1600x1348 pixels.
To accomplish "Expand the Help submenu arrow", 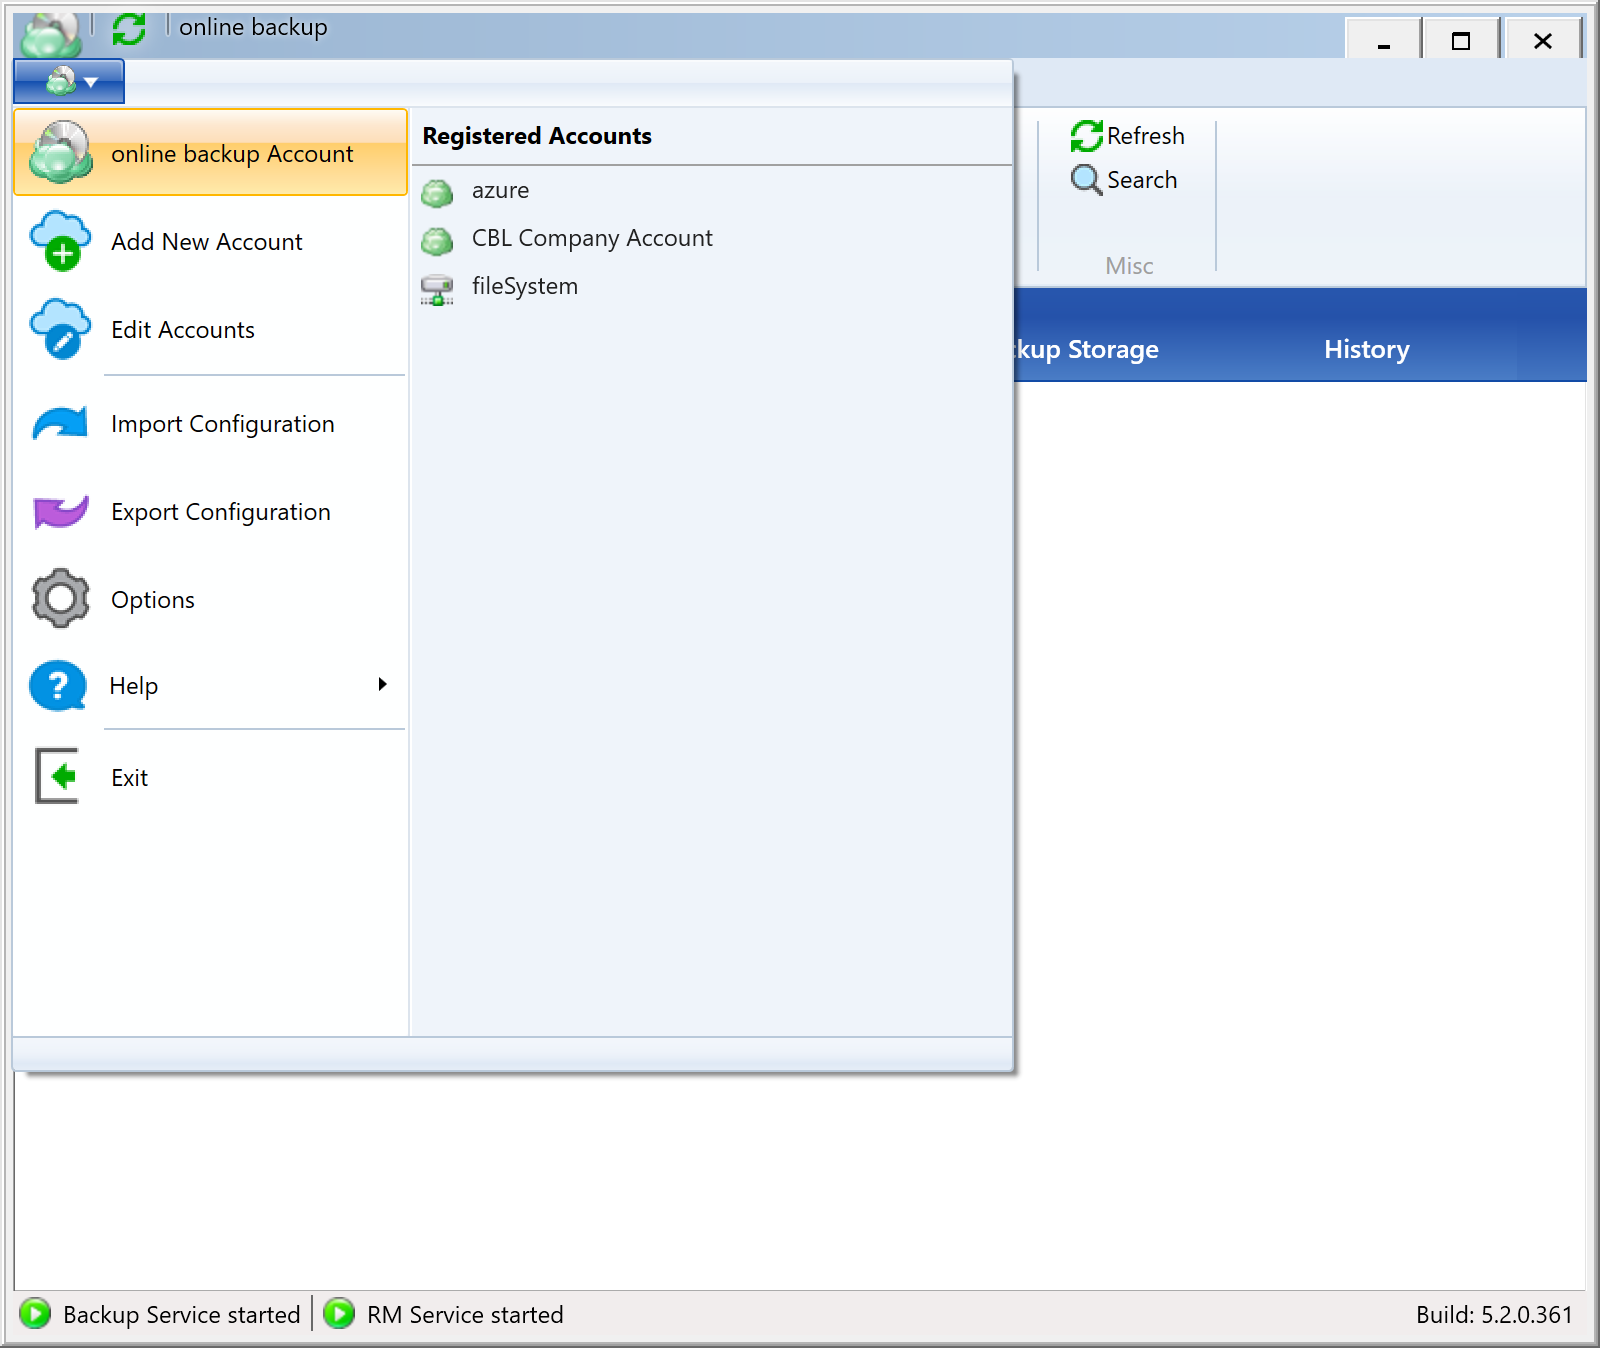I will (382, 685).
